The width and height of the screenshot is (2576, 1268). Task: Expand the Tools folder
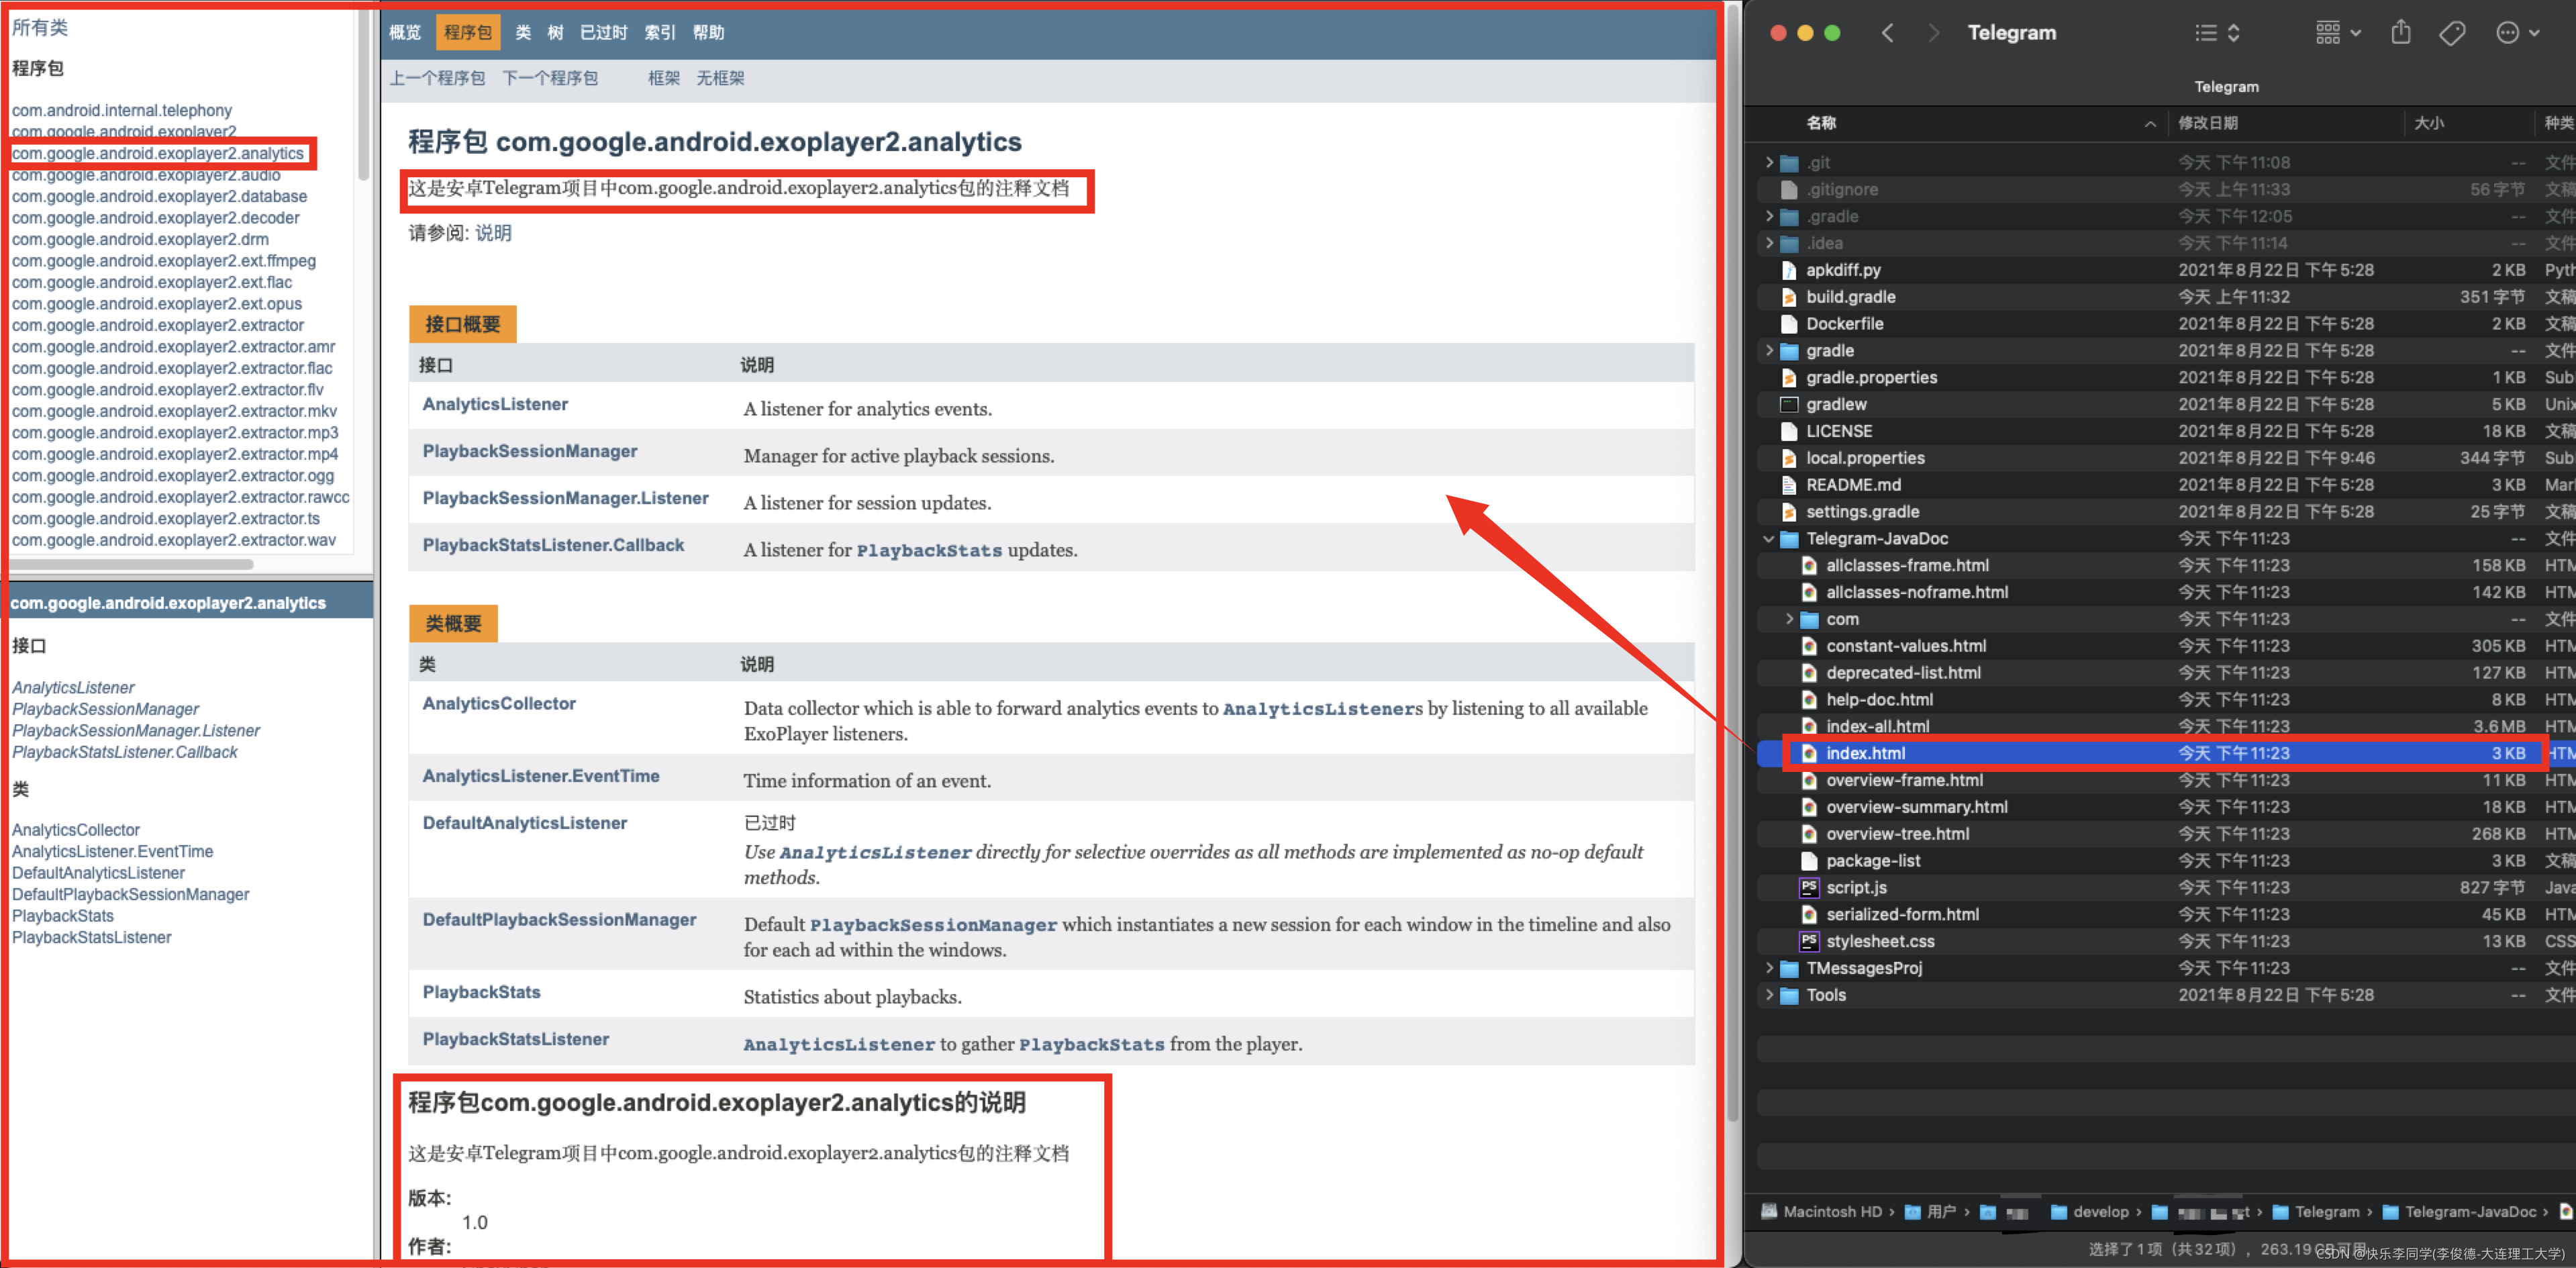point(1769,995)
